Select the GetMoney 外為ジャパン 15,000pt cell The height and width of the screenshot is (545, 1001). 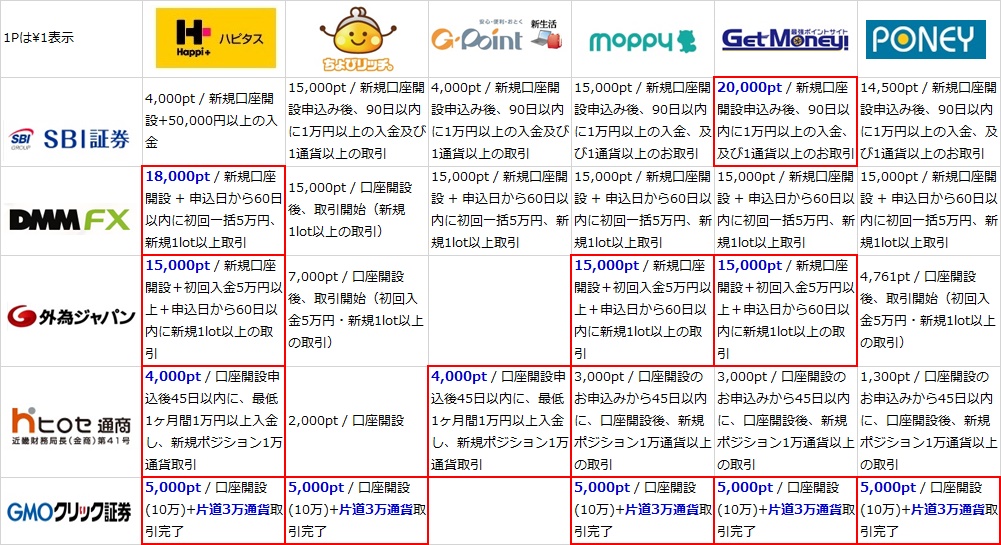[786, 311]
